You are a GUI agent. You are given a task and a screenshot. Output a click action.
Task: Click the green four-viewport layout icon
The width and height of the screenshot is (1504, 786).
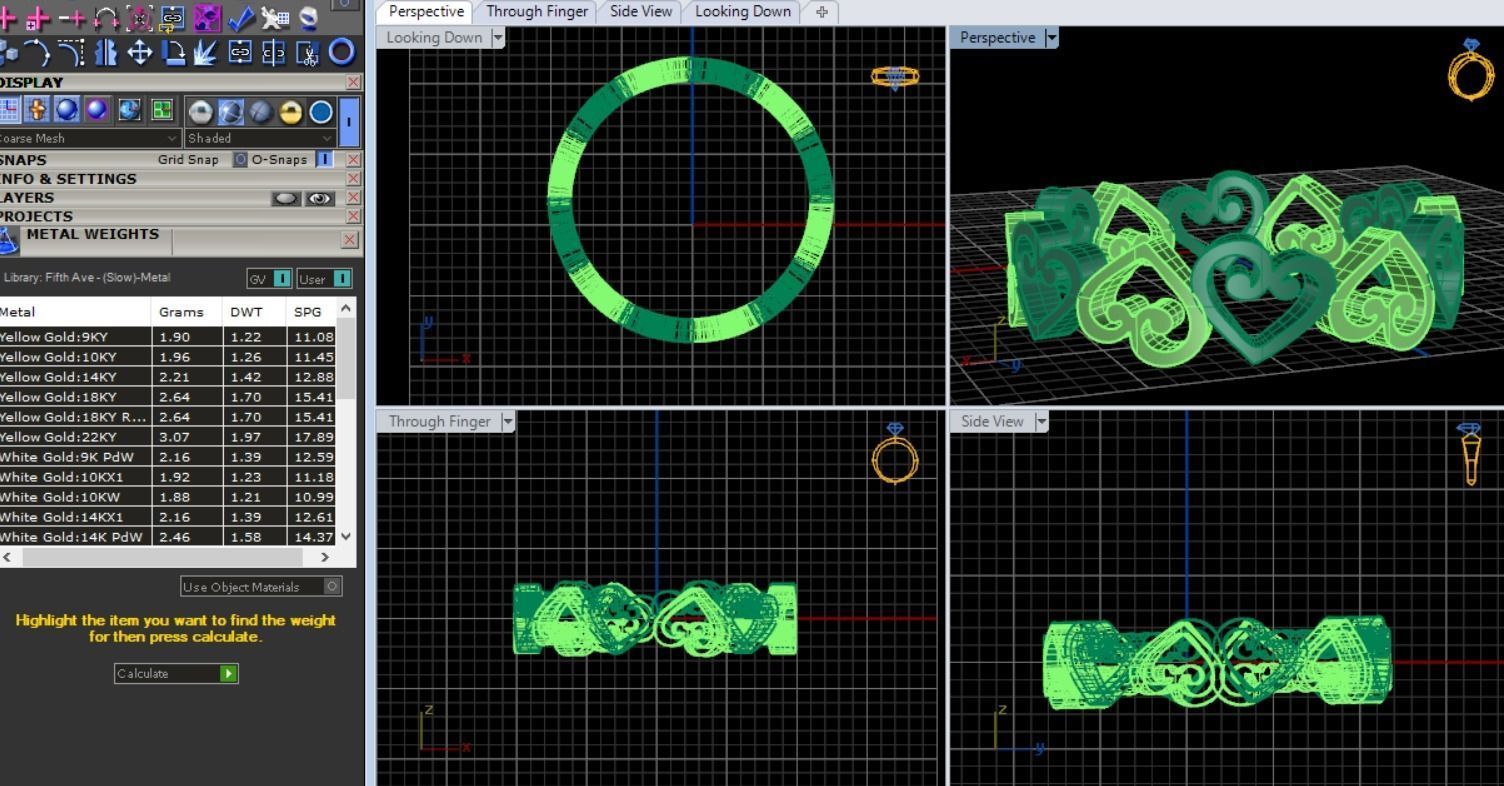tap(162, 111)
